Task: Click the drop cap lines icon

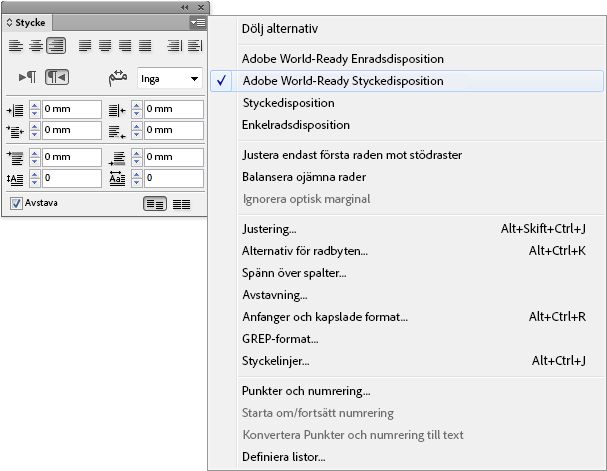Action: [15, 179]
